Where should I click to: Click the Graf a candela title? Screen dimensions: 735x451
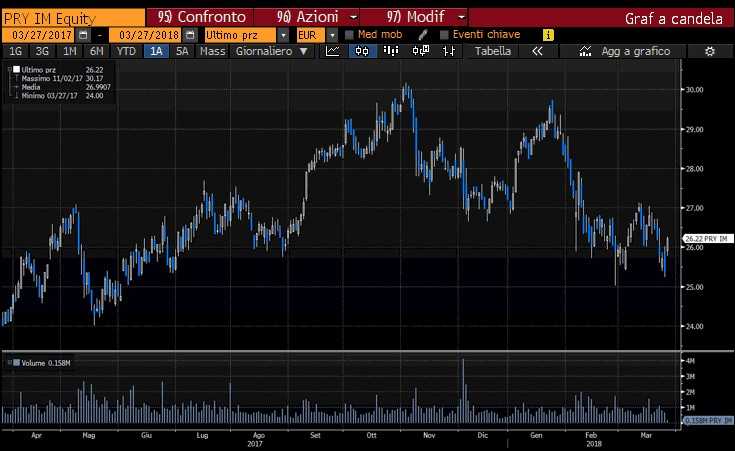tap(673, 18)
